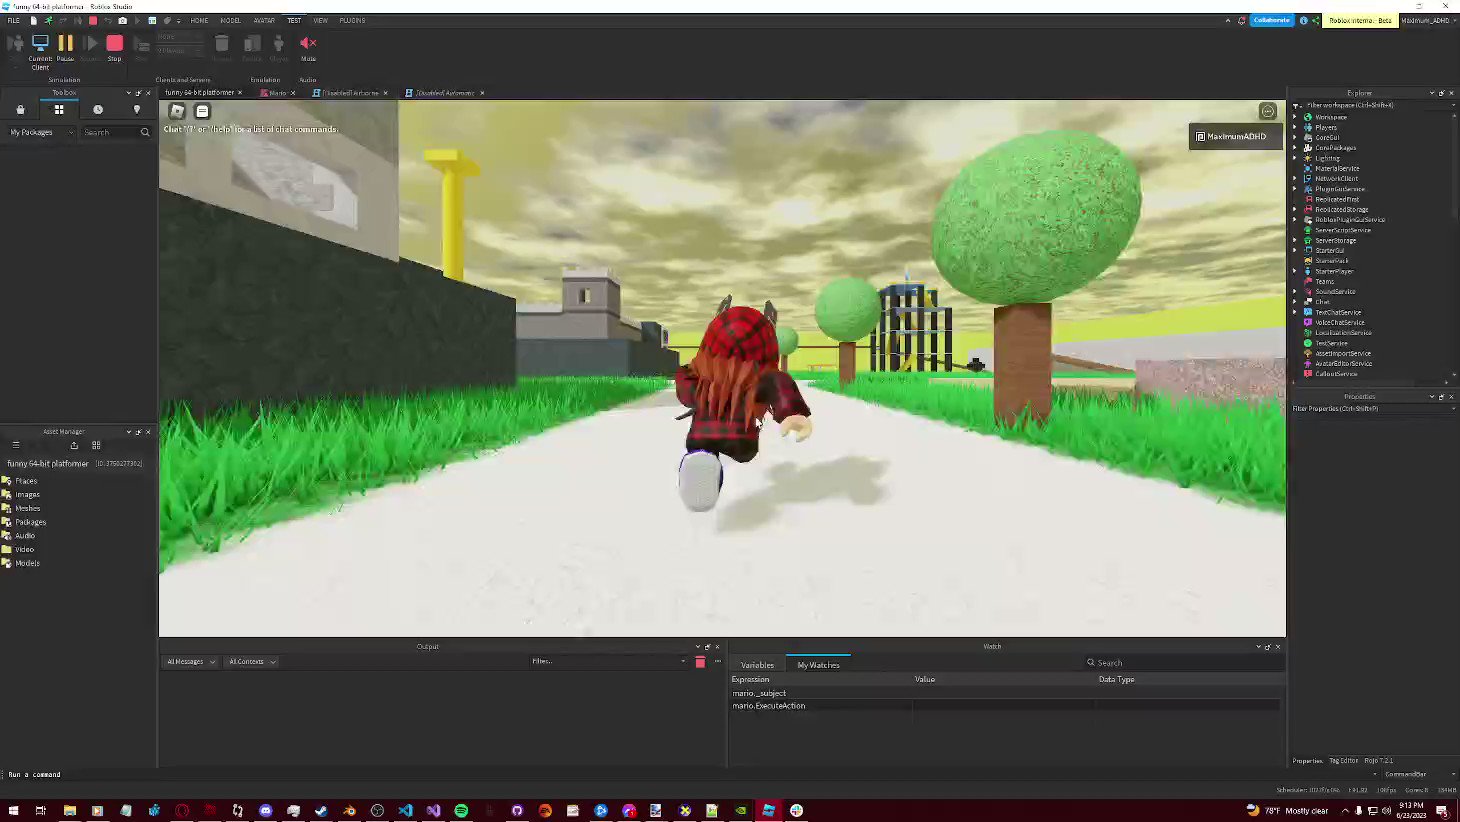
Task: Select SoundService in Explorer
Action: pyautogui.click(x=1335, y=291)
